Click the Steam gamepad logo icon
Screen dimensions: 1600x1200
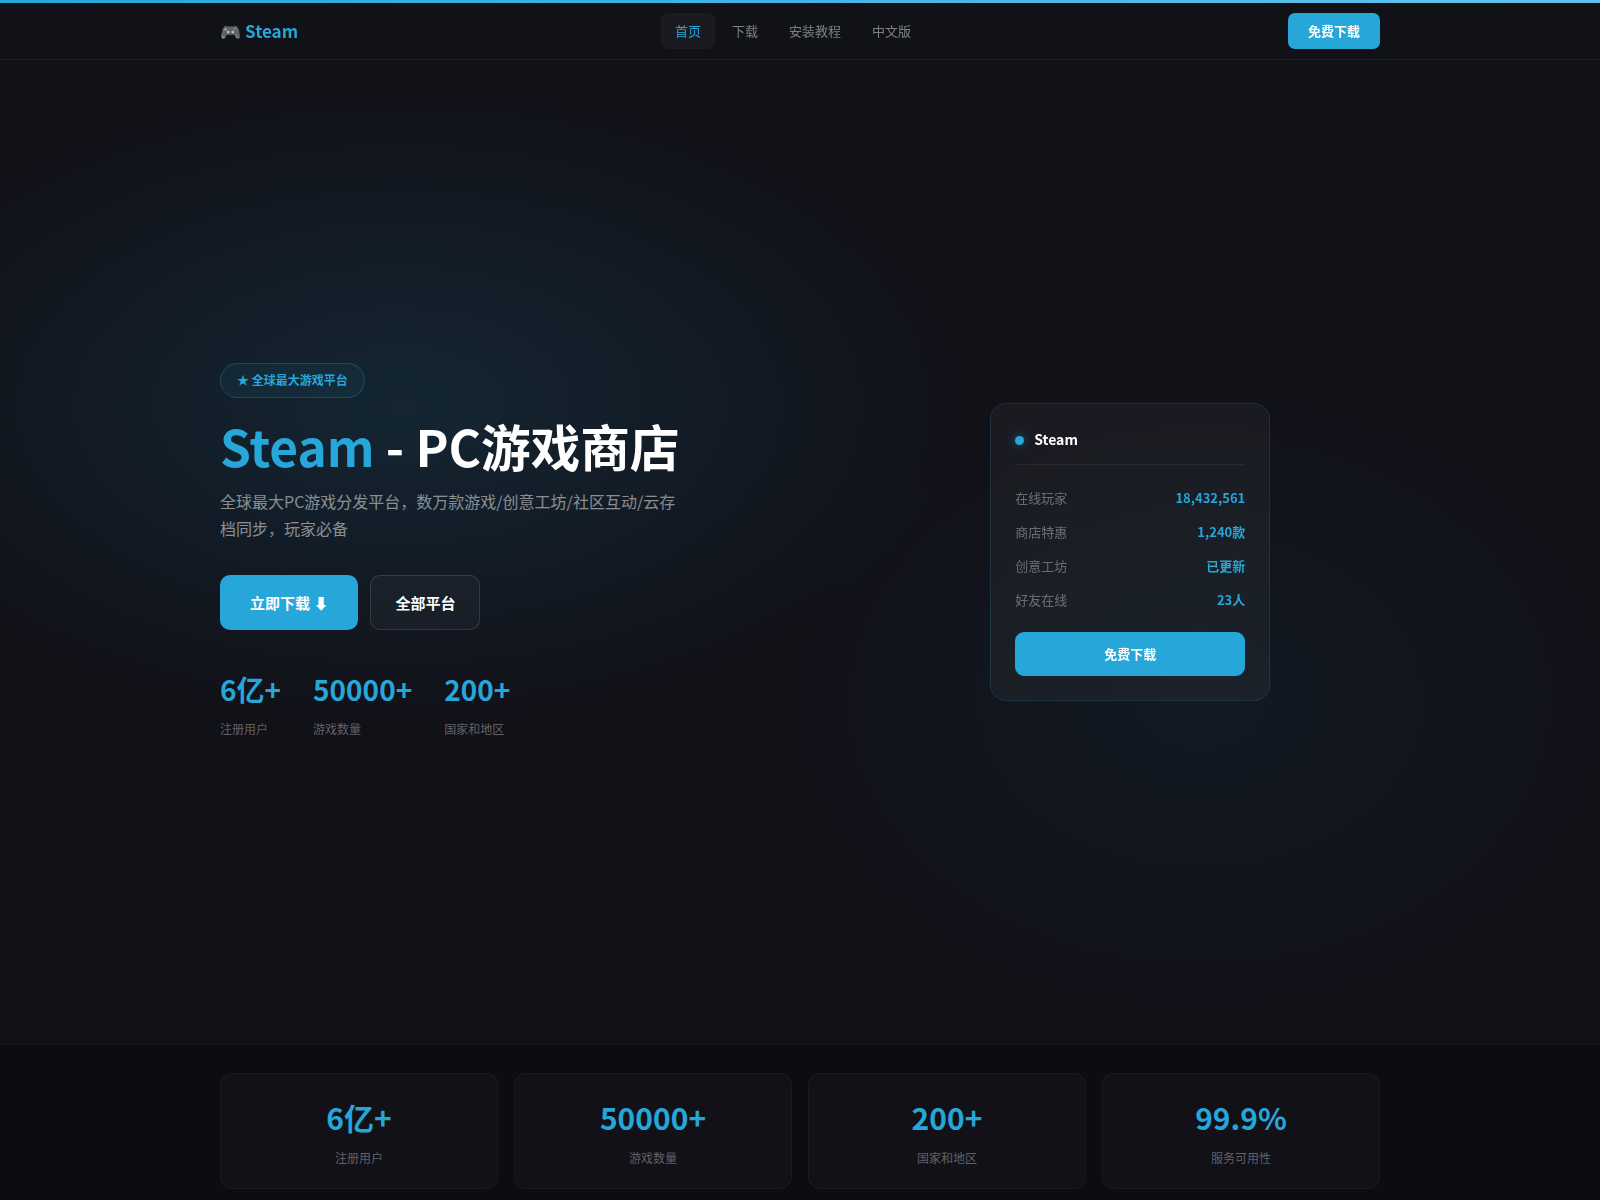230,32
